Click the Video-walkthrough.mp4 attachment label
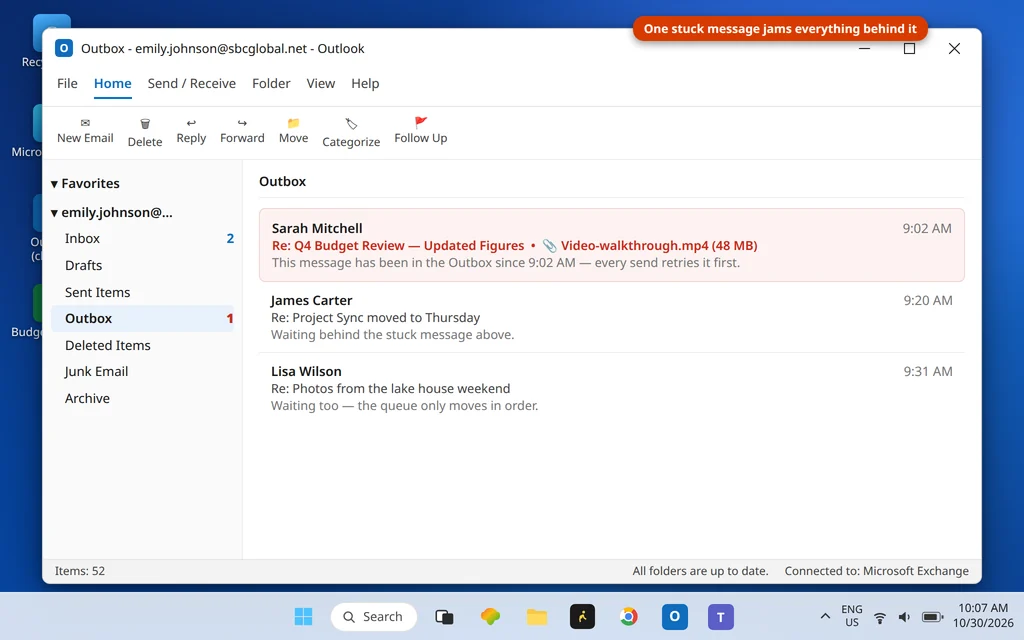Viewport: 1024px width, 640px height. point(659,246)
